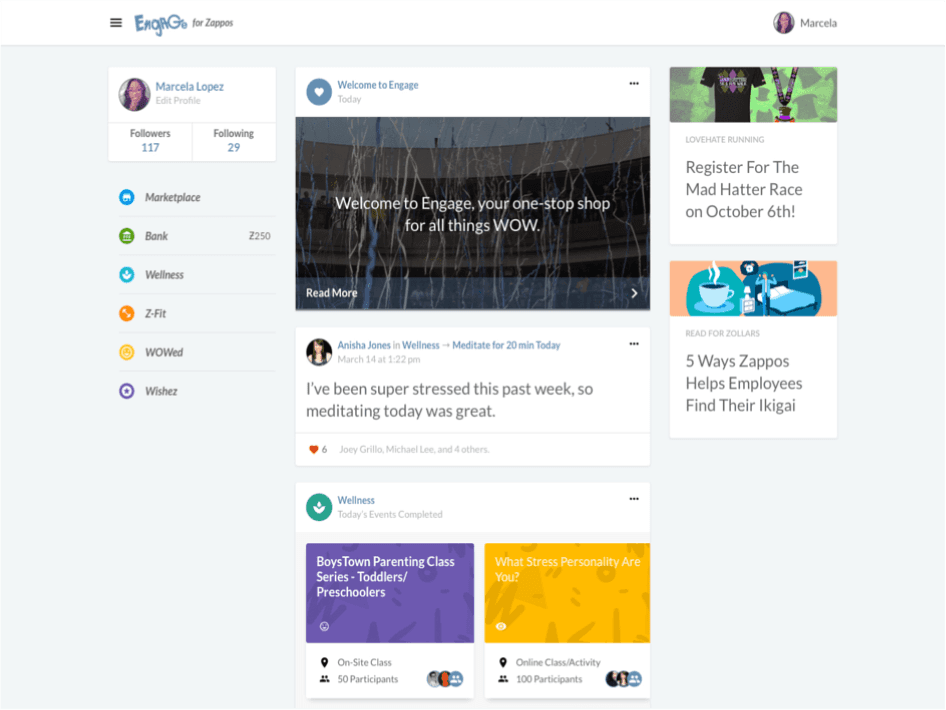
Task: Open options menu on Welcome to Engage post
Action: (x=634, y=84)
